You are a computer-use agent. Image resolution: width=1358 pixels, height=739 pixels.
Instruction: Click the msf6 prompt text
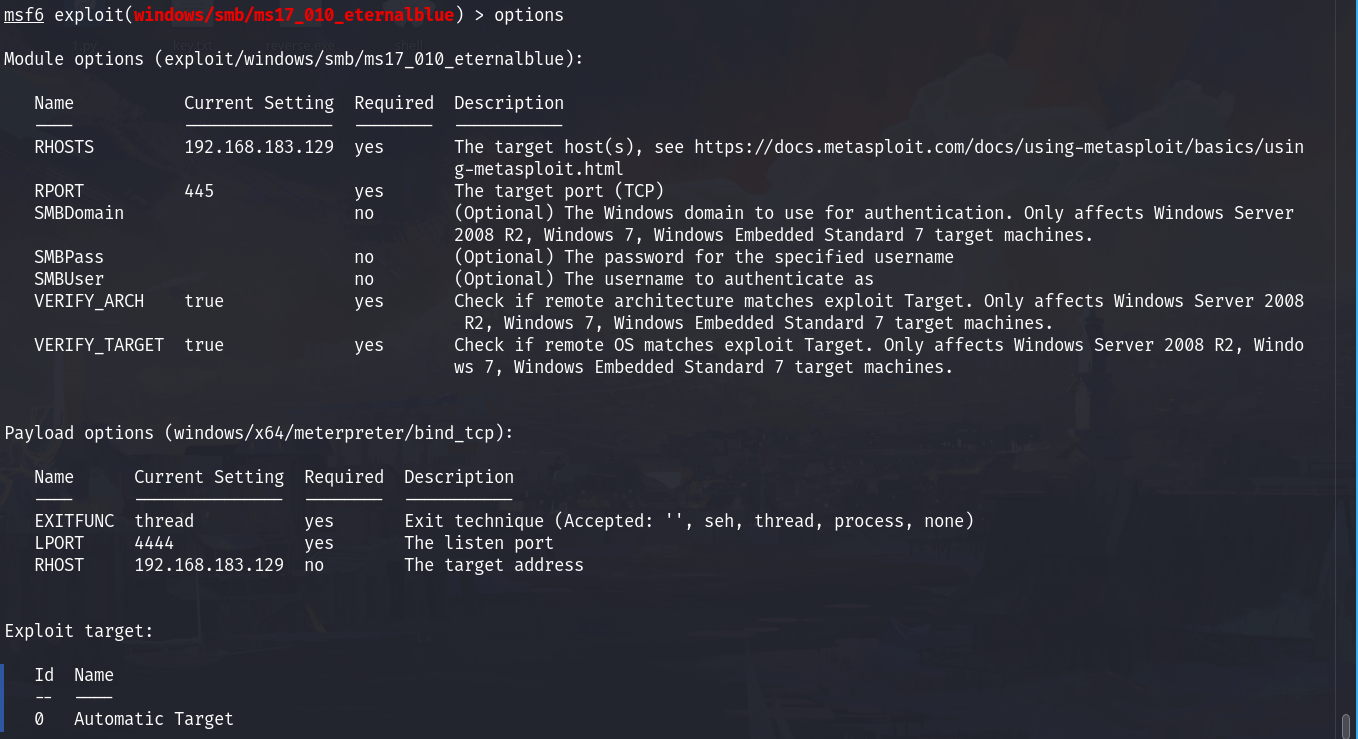(x=24, y=15)
